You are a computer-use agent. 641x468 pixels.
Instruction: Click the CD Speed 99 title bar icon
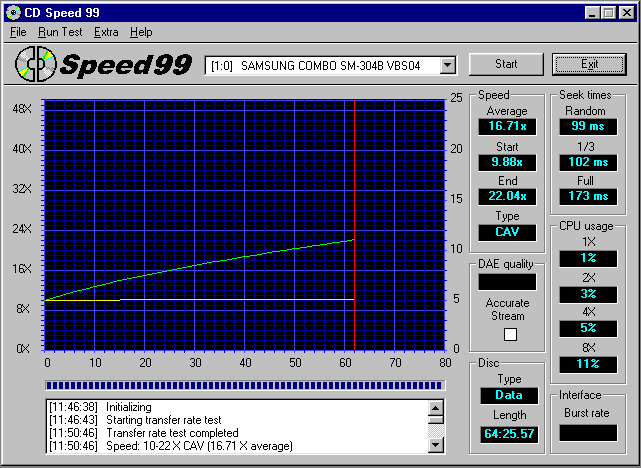click(x=12, y=12)
